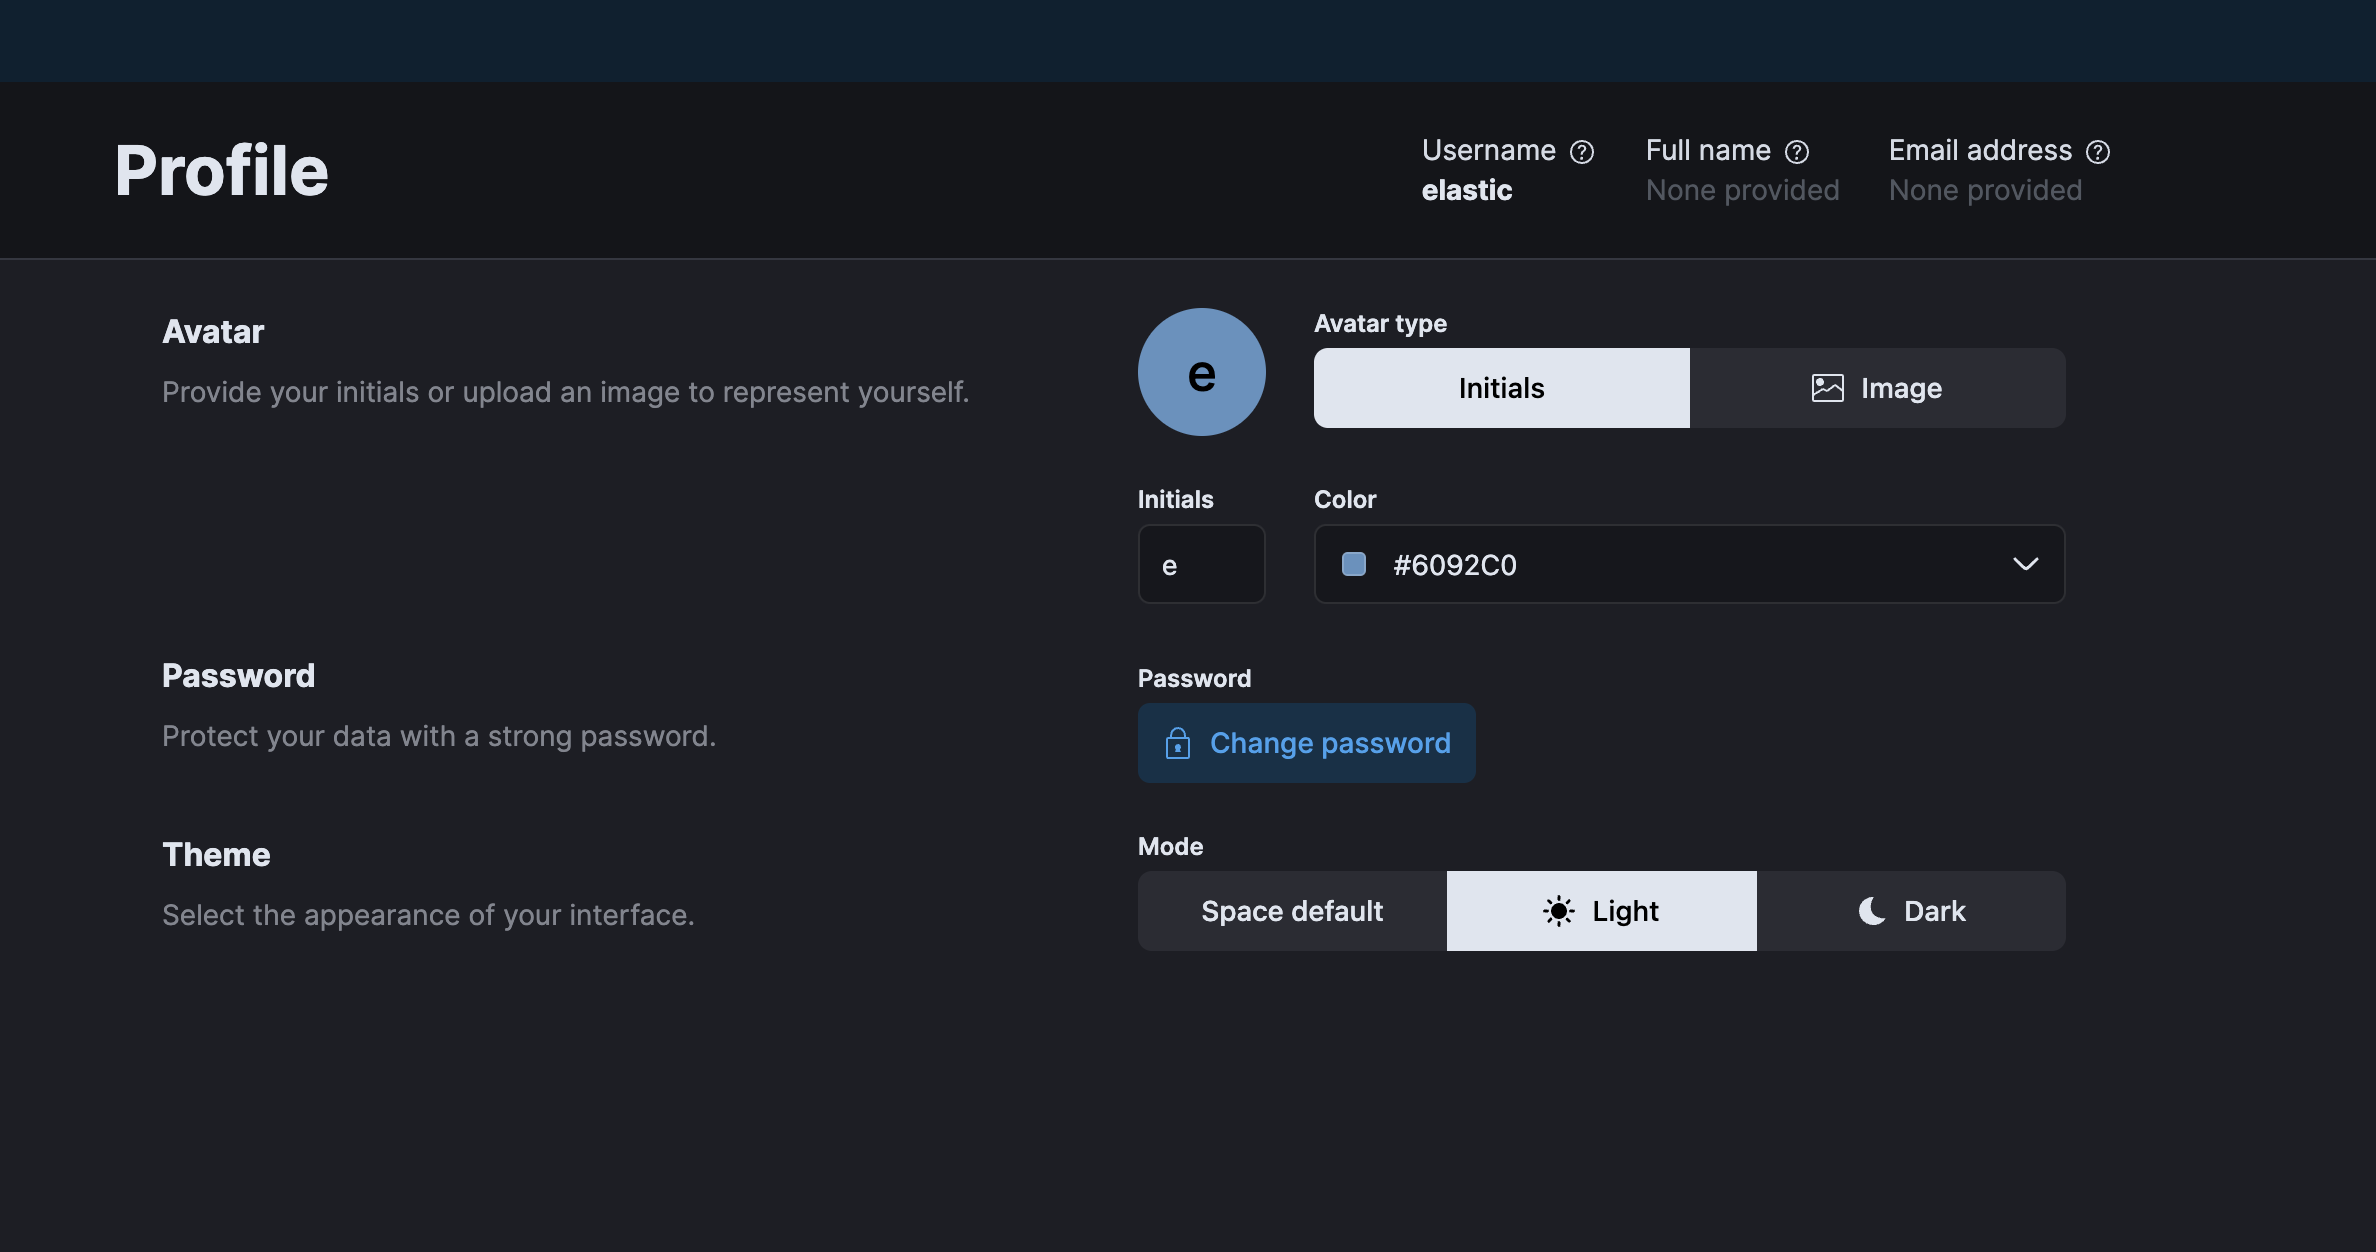Click the blue color swatch next to #6092C0

tap(1354, 564)
